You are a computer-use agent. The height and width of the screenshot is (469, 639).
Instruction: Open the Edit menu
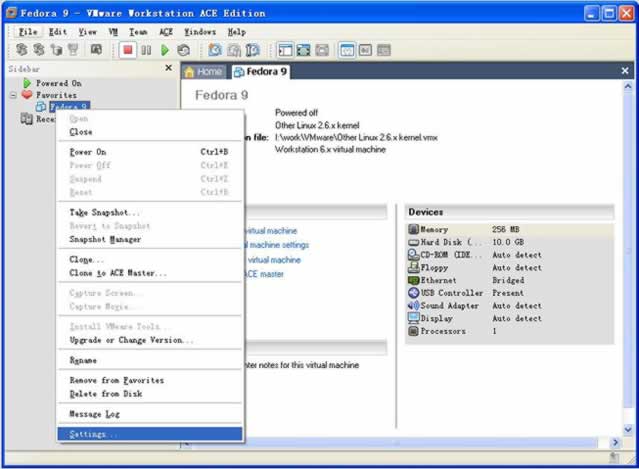[x=57, y=32]
